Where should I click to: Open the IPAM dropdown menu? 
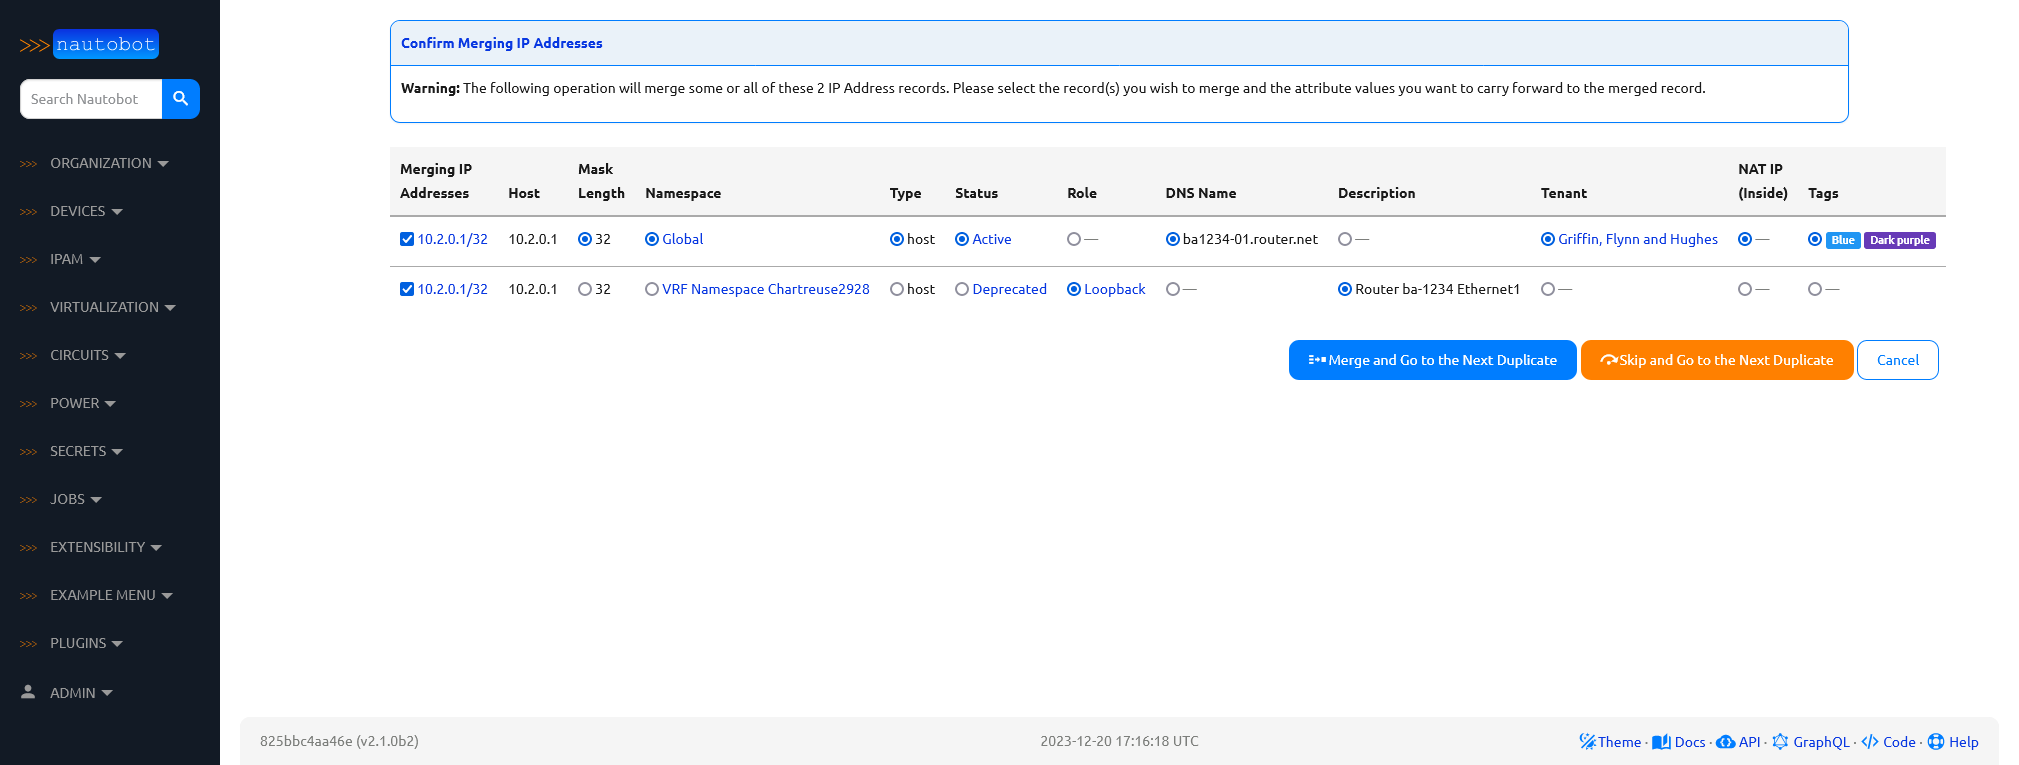[x=75, y=259]
